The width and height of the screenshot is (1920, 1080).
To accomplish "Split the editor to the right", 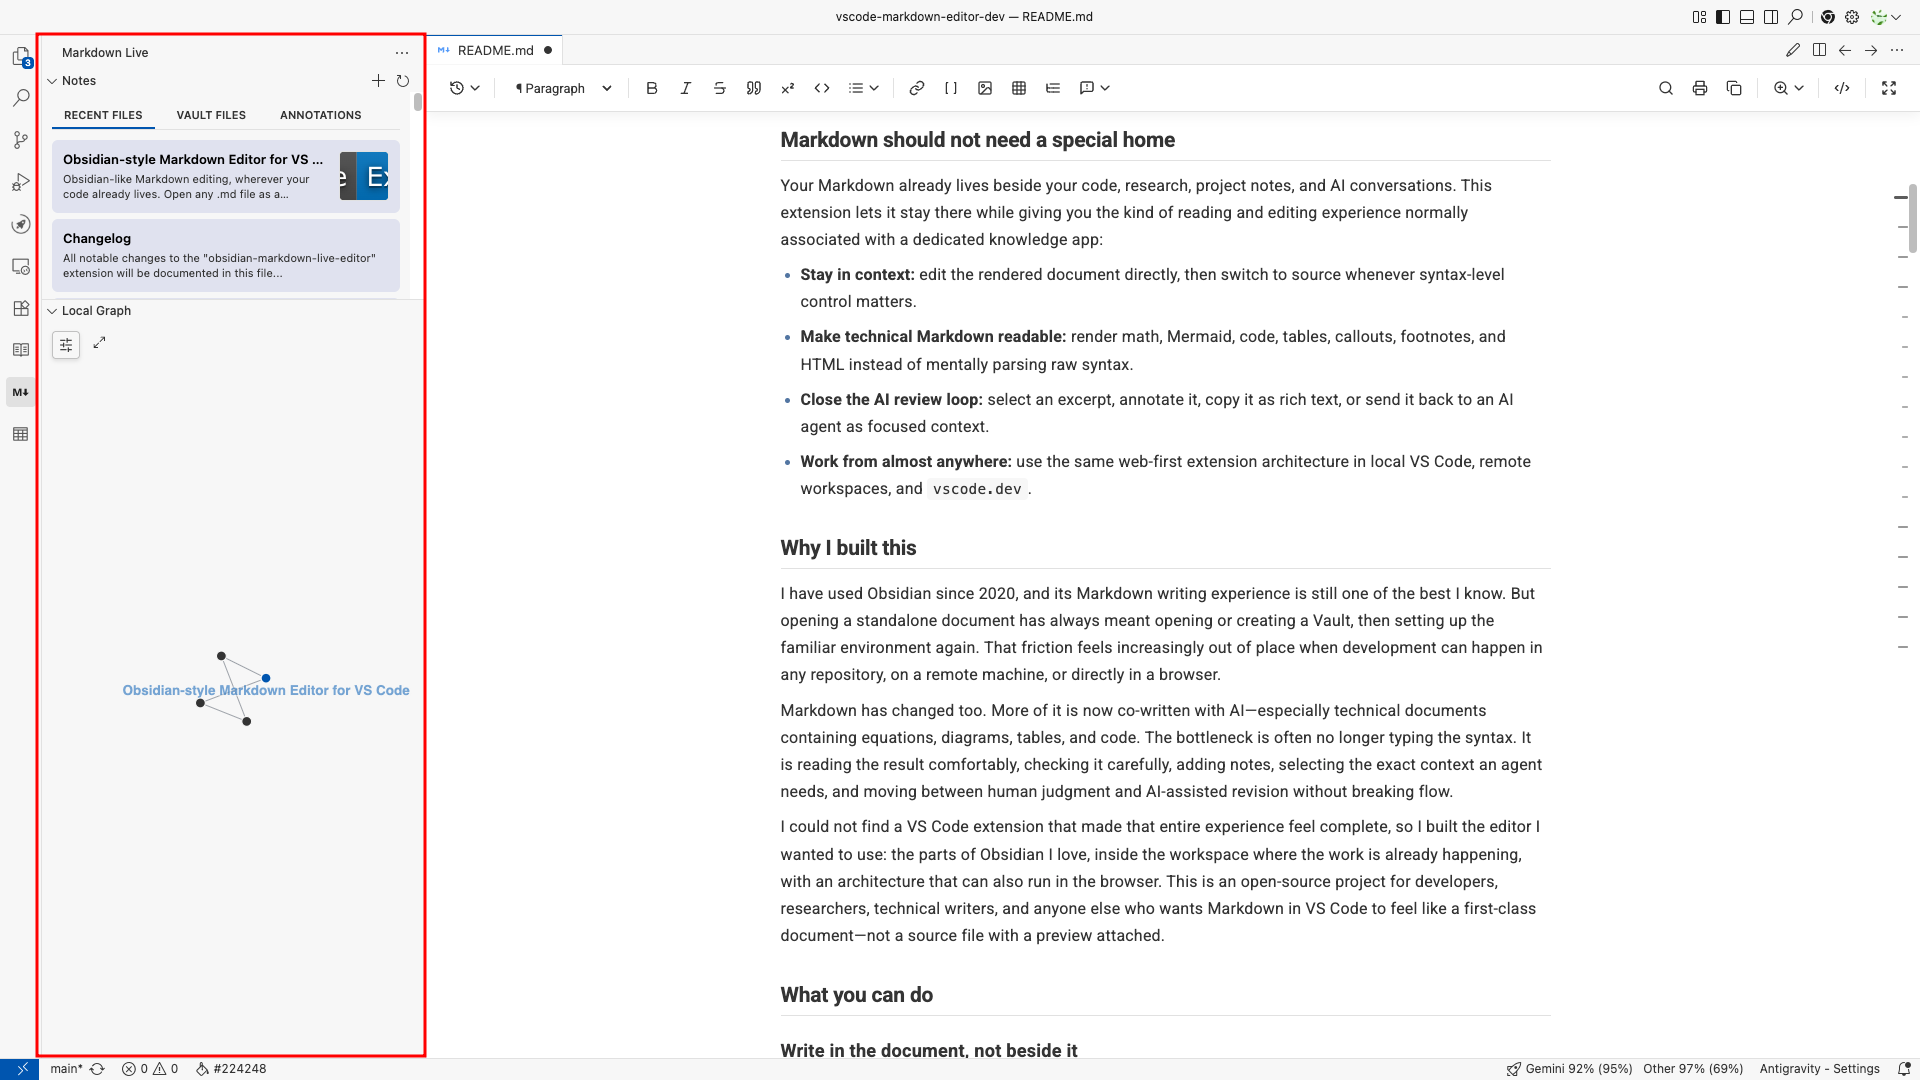I will [x=1819, y=50].
